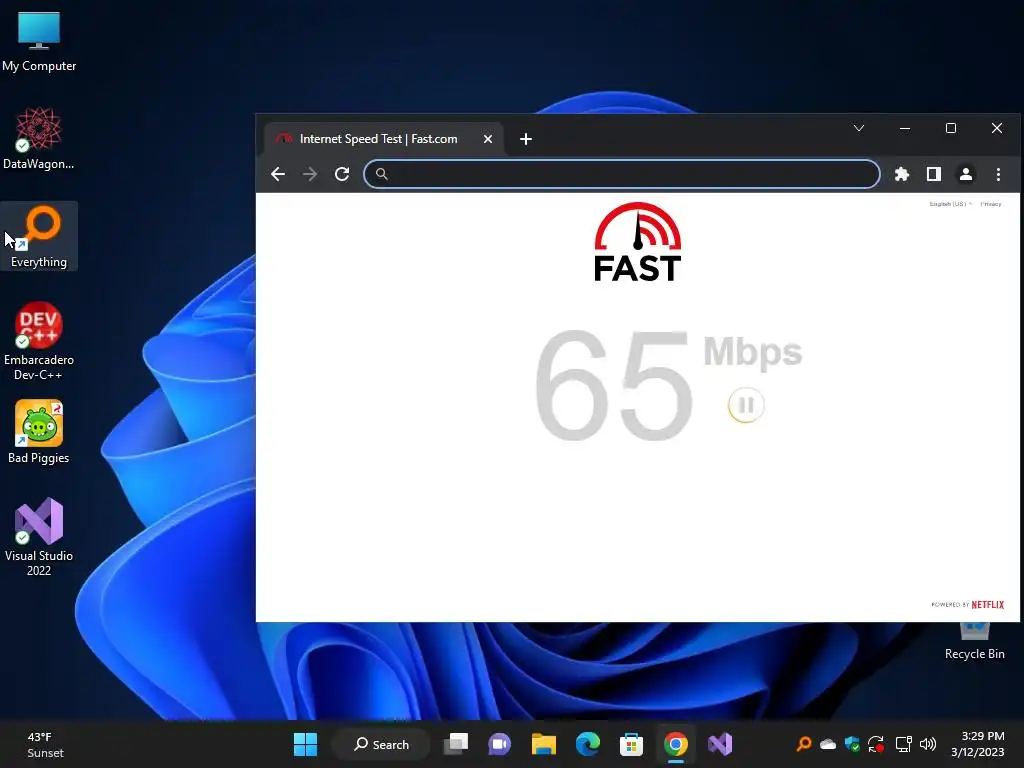Open File Explorer from taskbar
1024x768 pixels.
click(x=543, y=744)
